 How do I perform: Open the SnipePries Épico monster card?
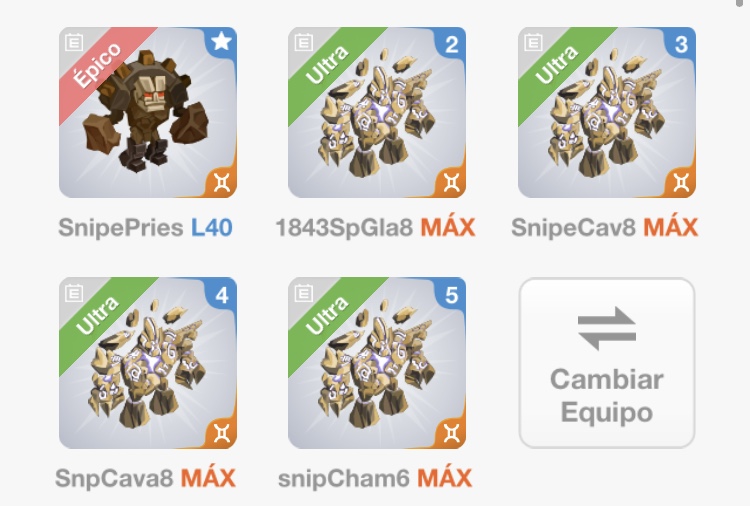coord(148,112)
